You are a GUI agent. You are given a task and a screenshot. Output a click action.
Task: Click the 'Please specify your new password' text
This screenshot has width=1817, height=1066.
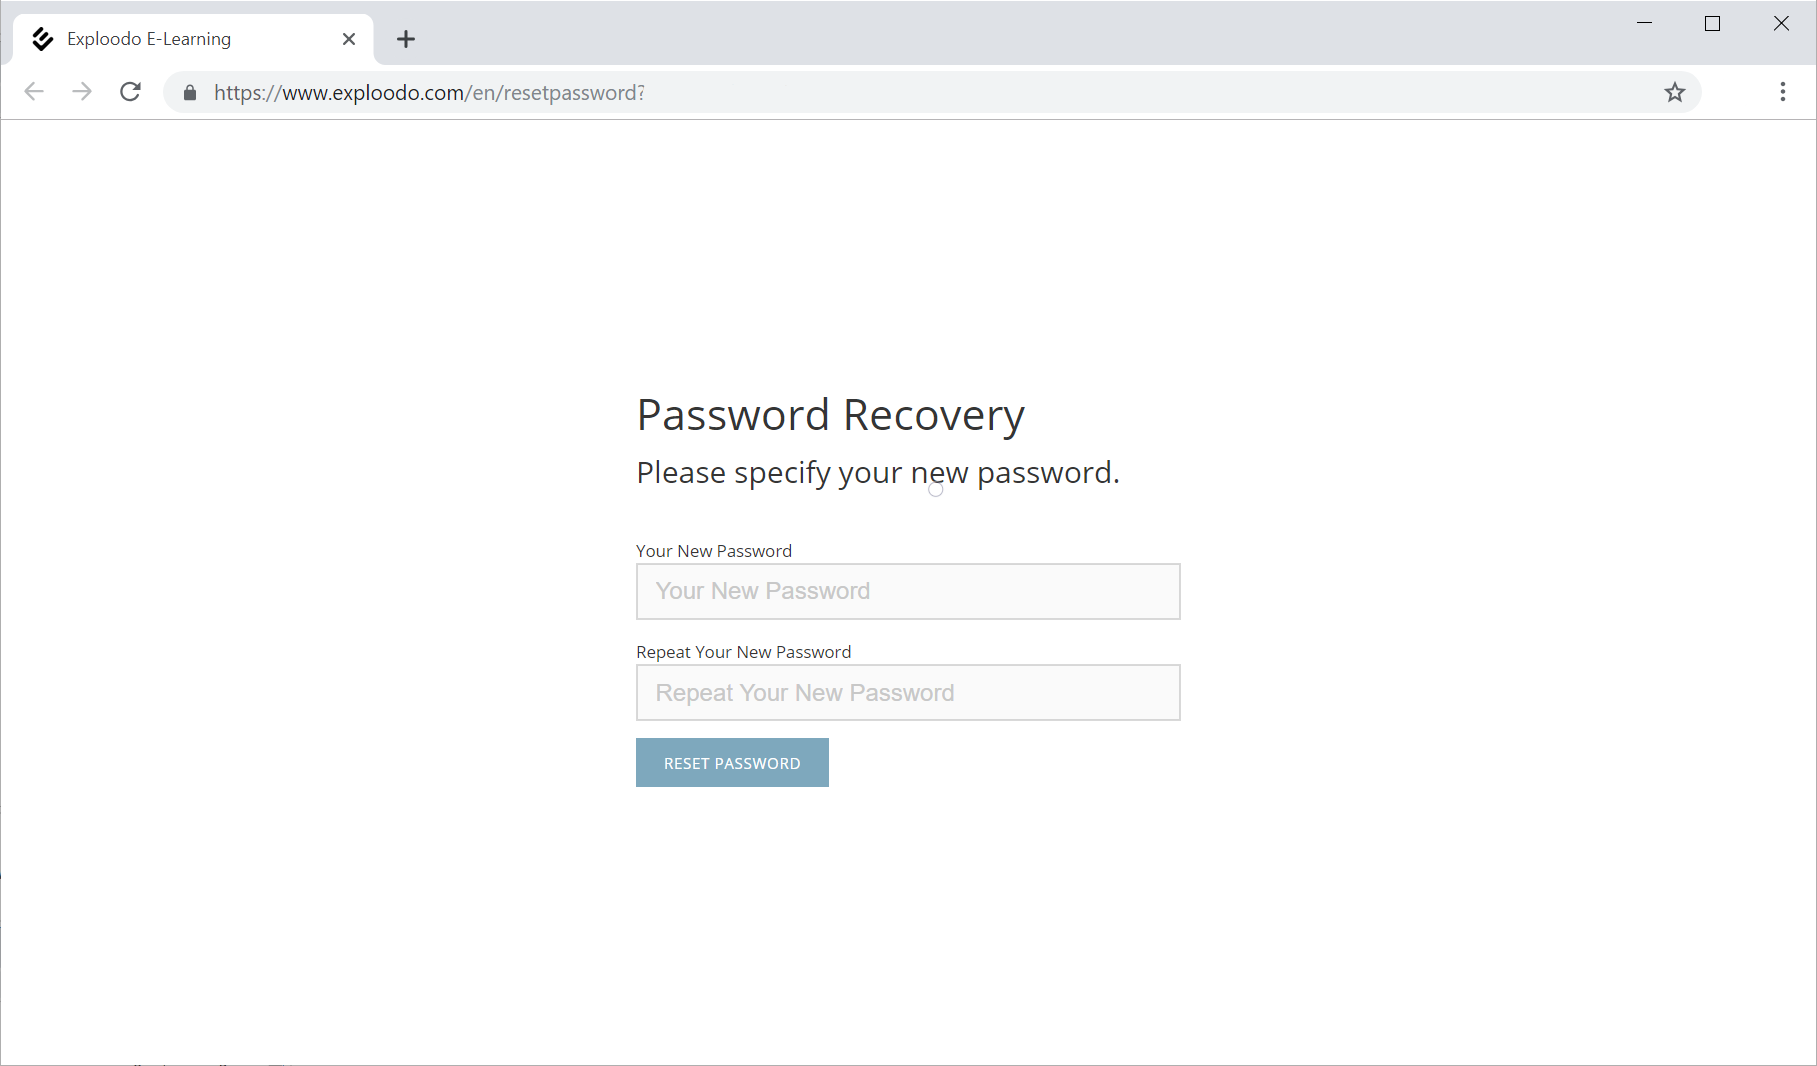tap(877, 472)
